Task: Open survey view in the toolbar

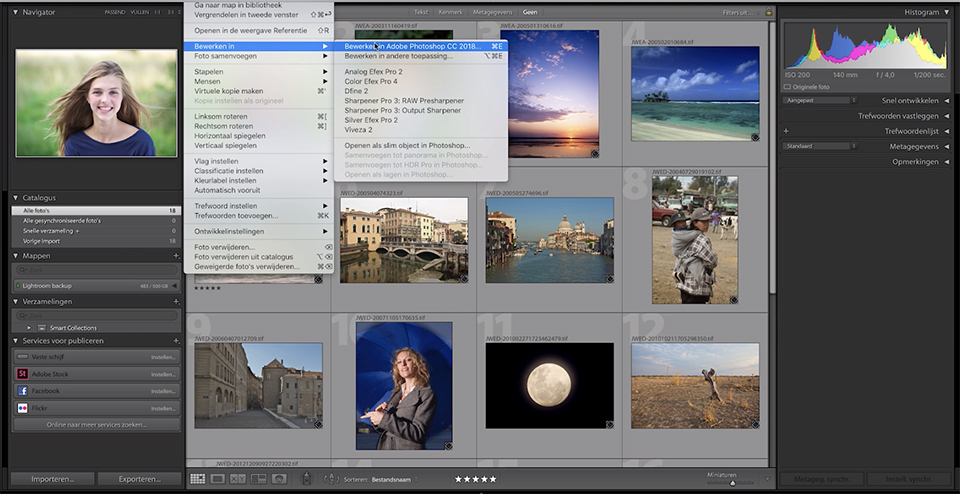Action: [258, 479]
